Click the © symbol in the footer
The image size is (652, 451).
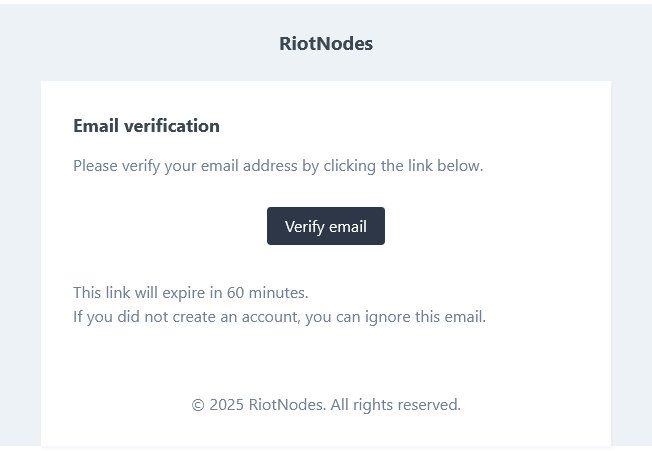pos(198,405)
